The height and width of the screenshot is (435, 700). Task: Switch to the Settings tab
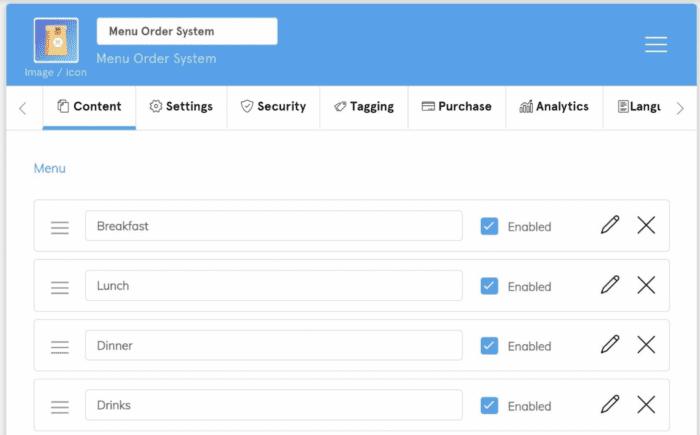tap(181, 106)
